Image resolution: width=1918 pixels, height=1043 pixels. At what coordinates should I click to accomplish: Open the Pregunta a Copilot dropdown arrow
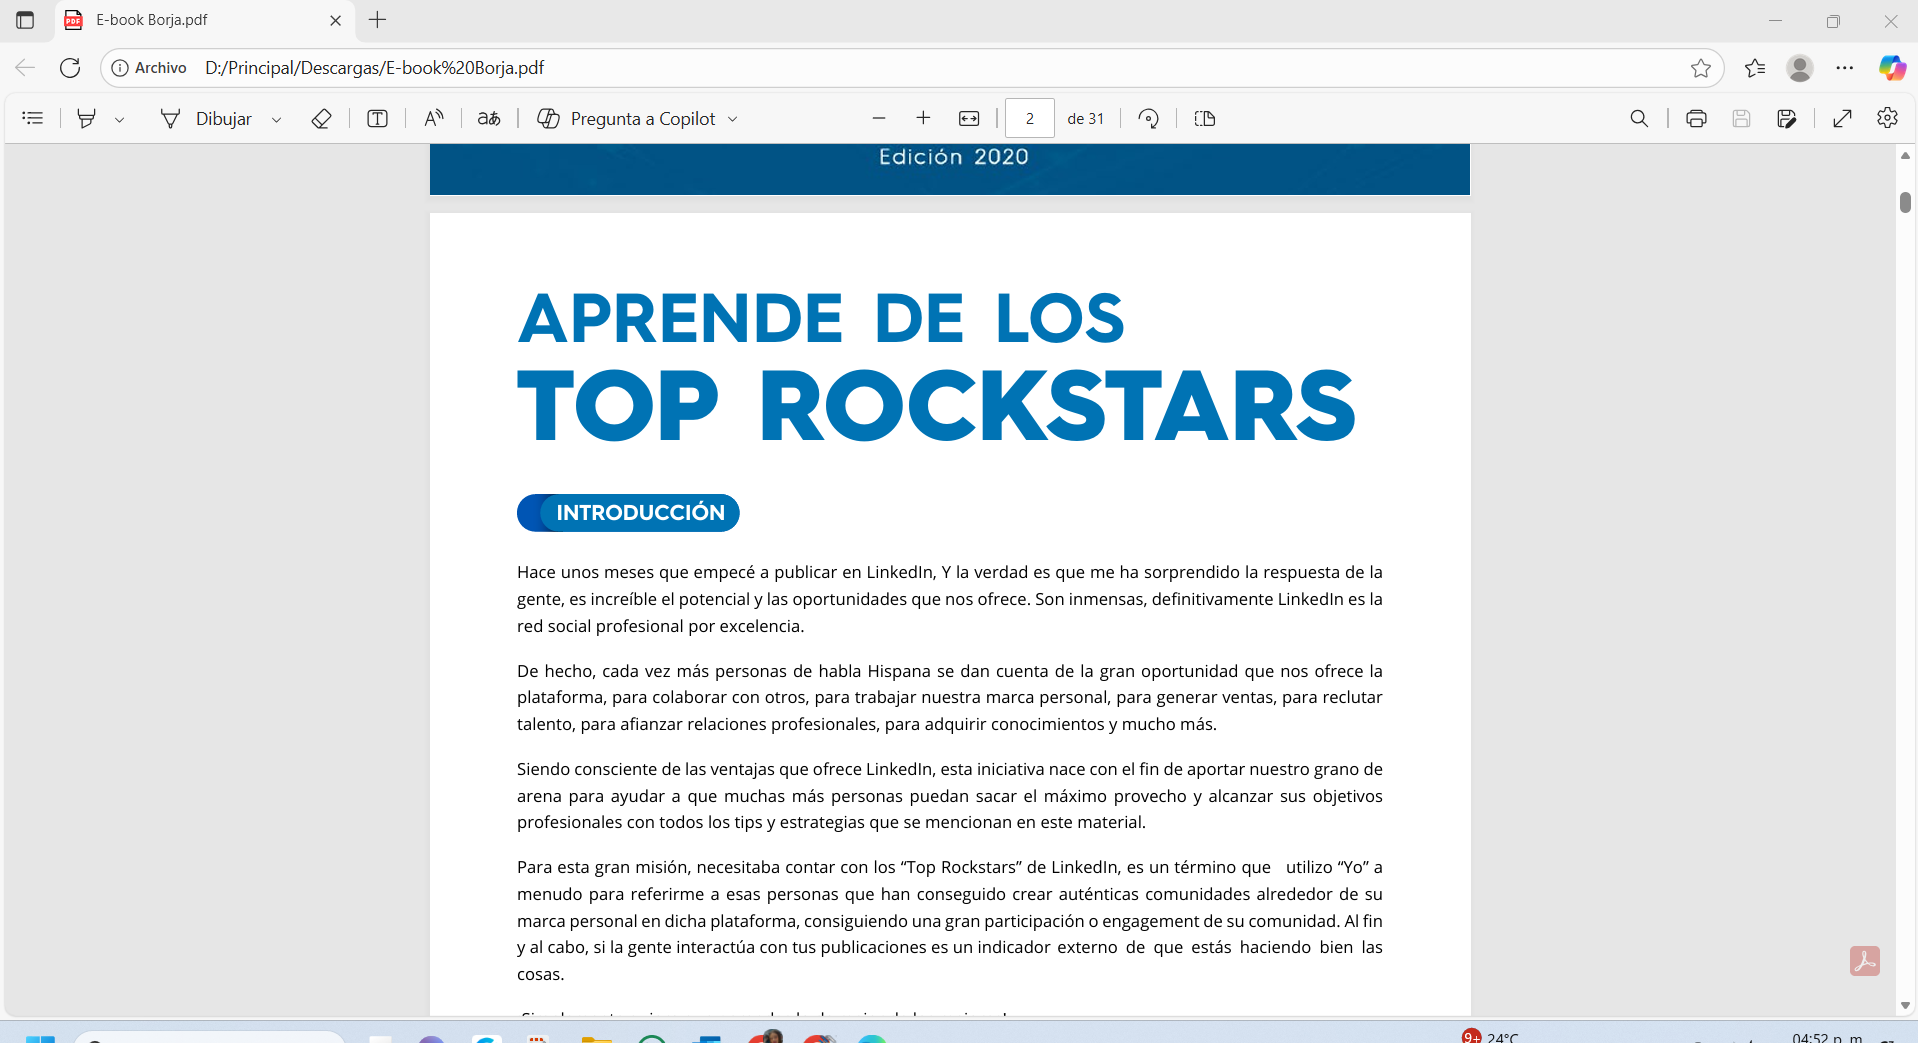click(x=733, y=119)
